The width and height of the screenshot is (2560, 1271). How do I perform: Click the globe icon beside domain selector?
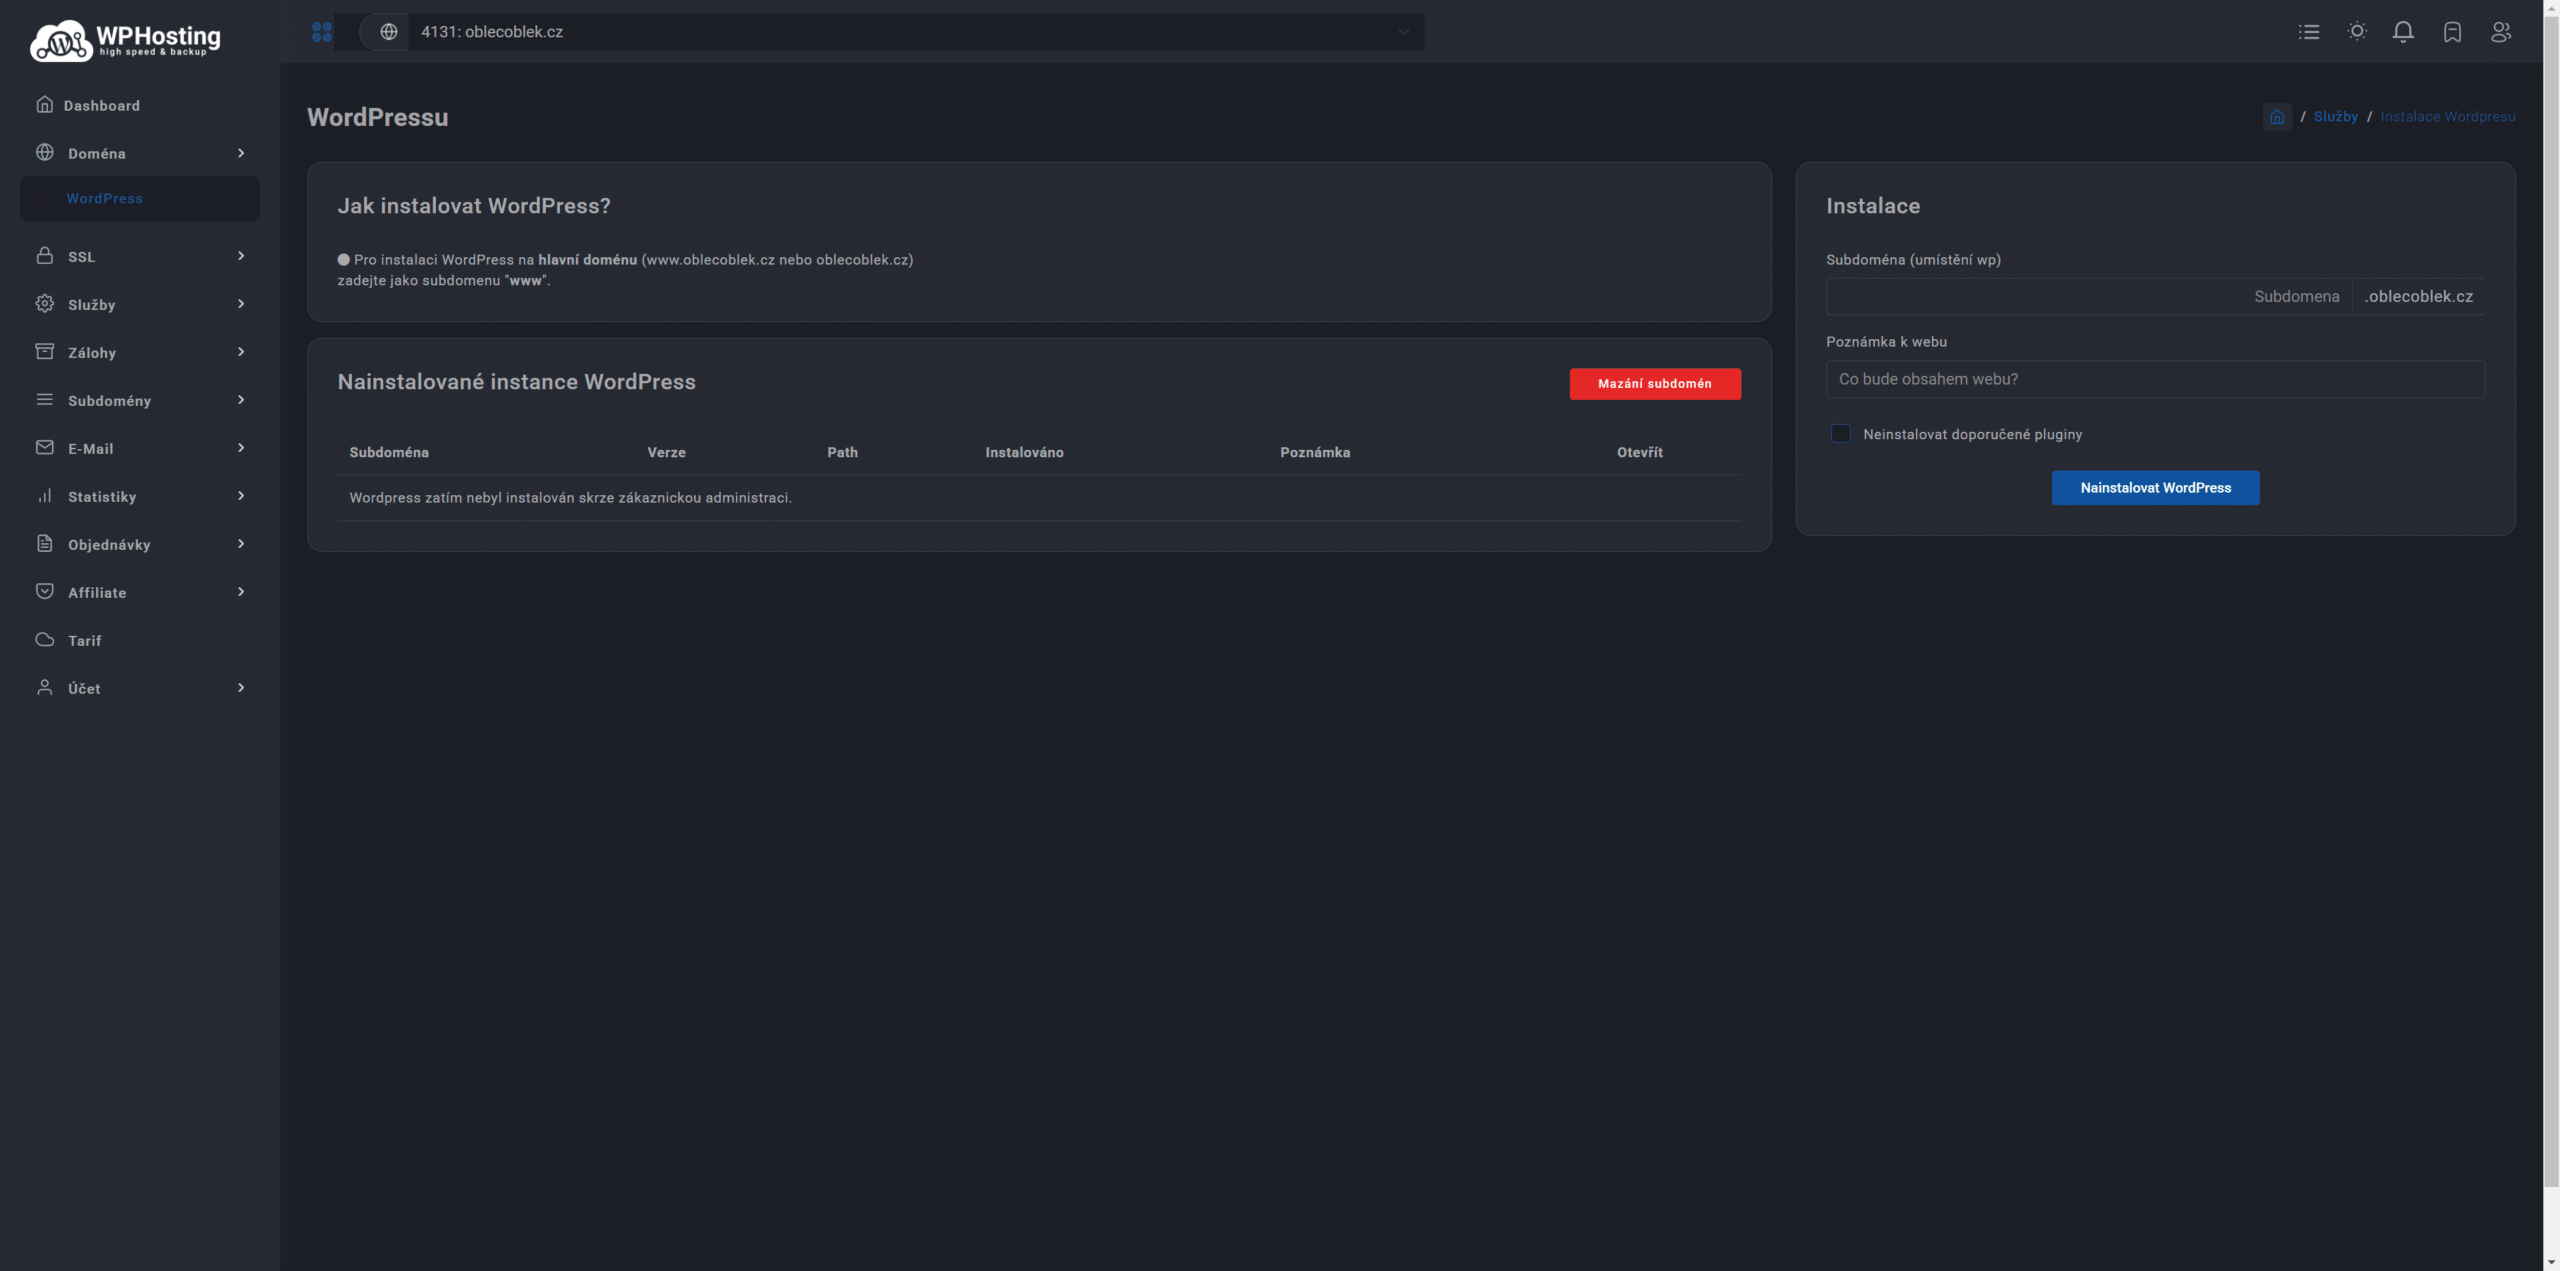click(389, 32)
